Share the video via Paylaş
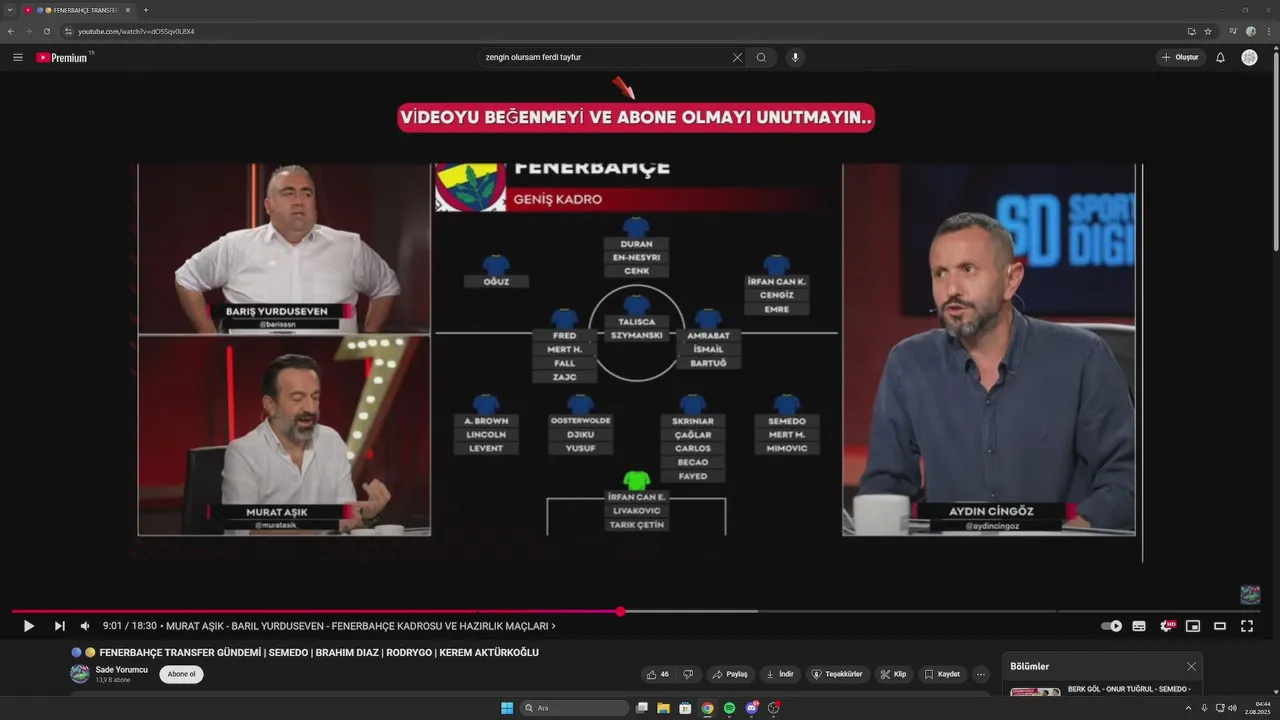 click(x=729, y=674)
